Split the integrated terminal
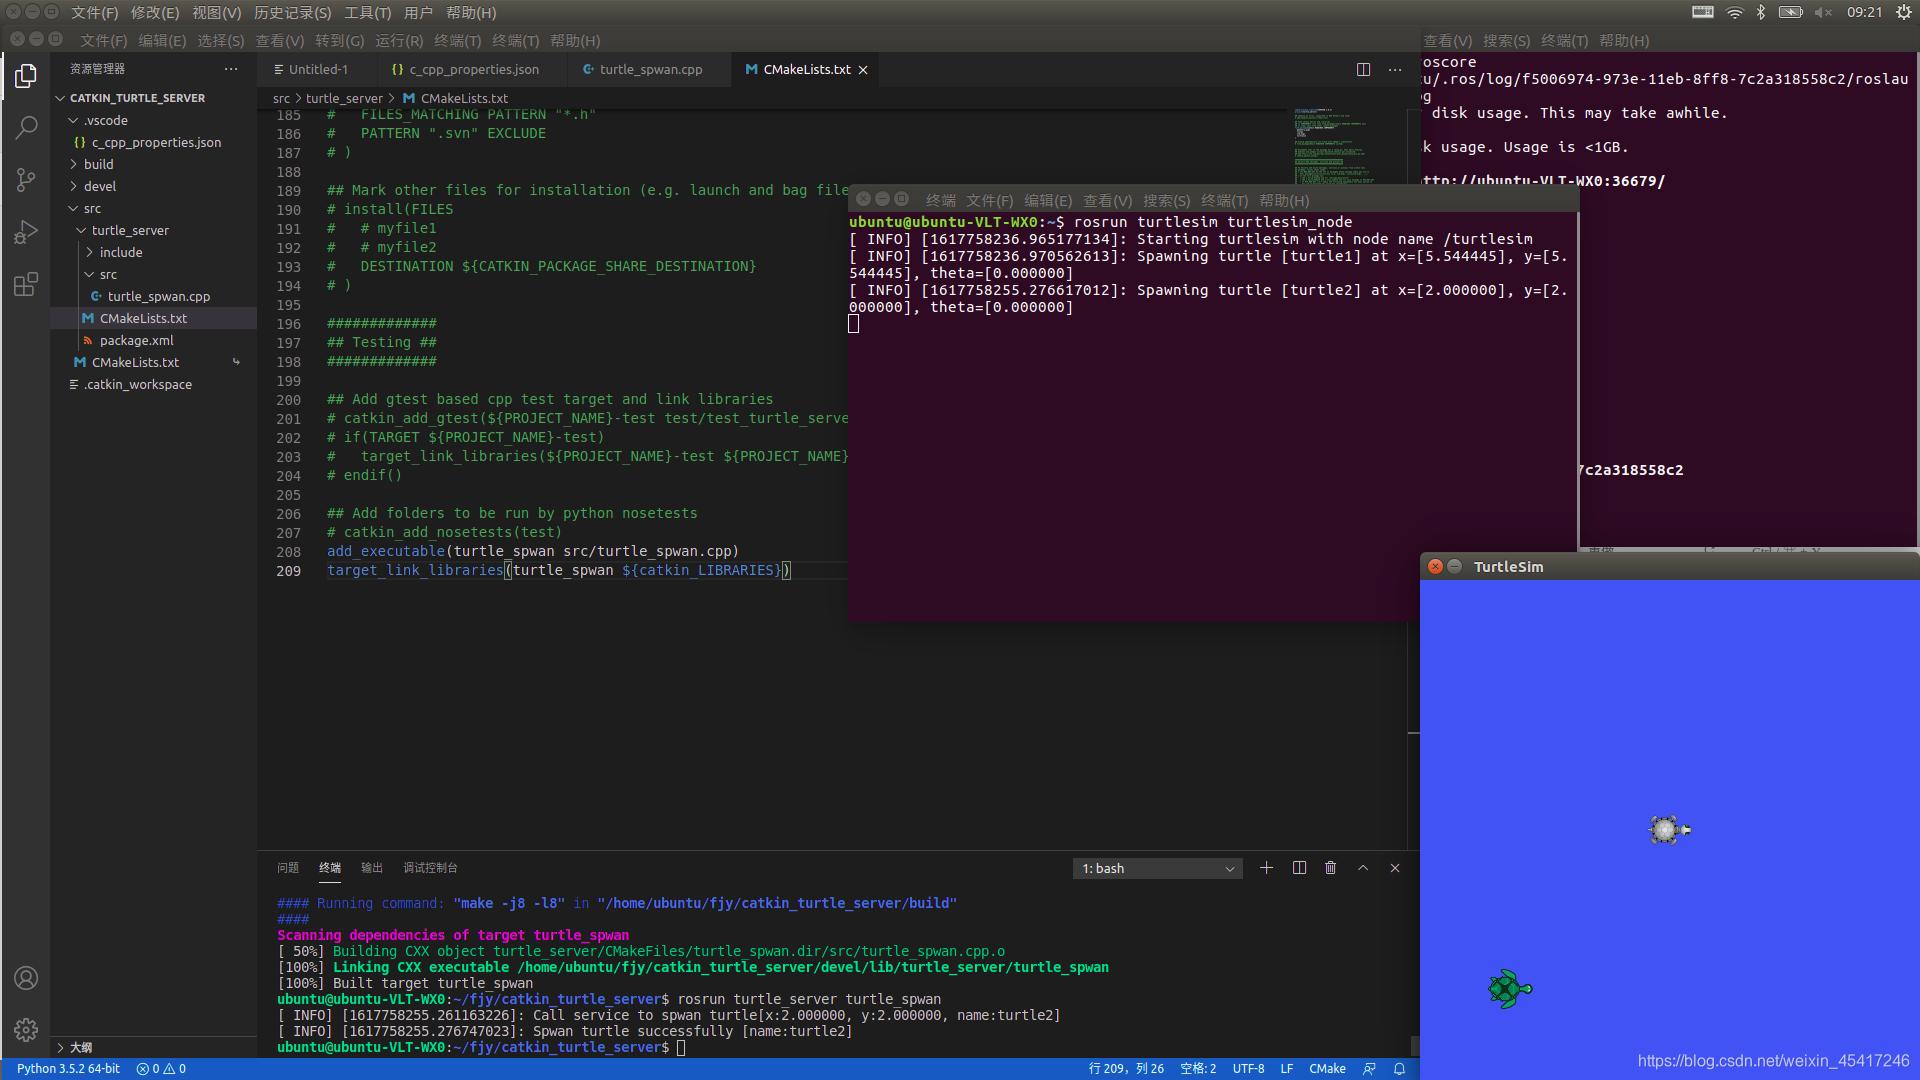Image resolution: width=1920 pixels, height=1080 pixels. point(1299,868)
